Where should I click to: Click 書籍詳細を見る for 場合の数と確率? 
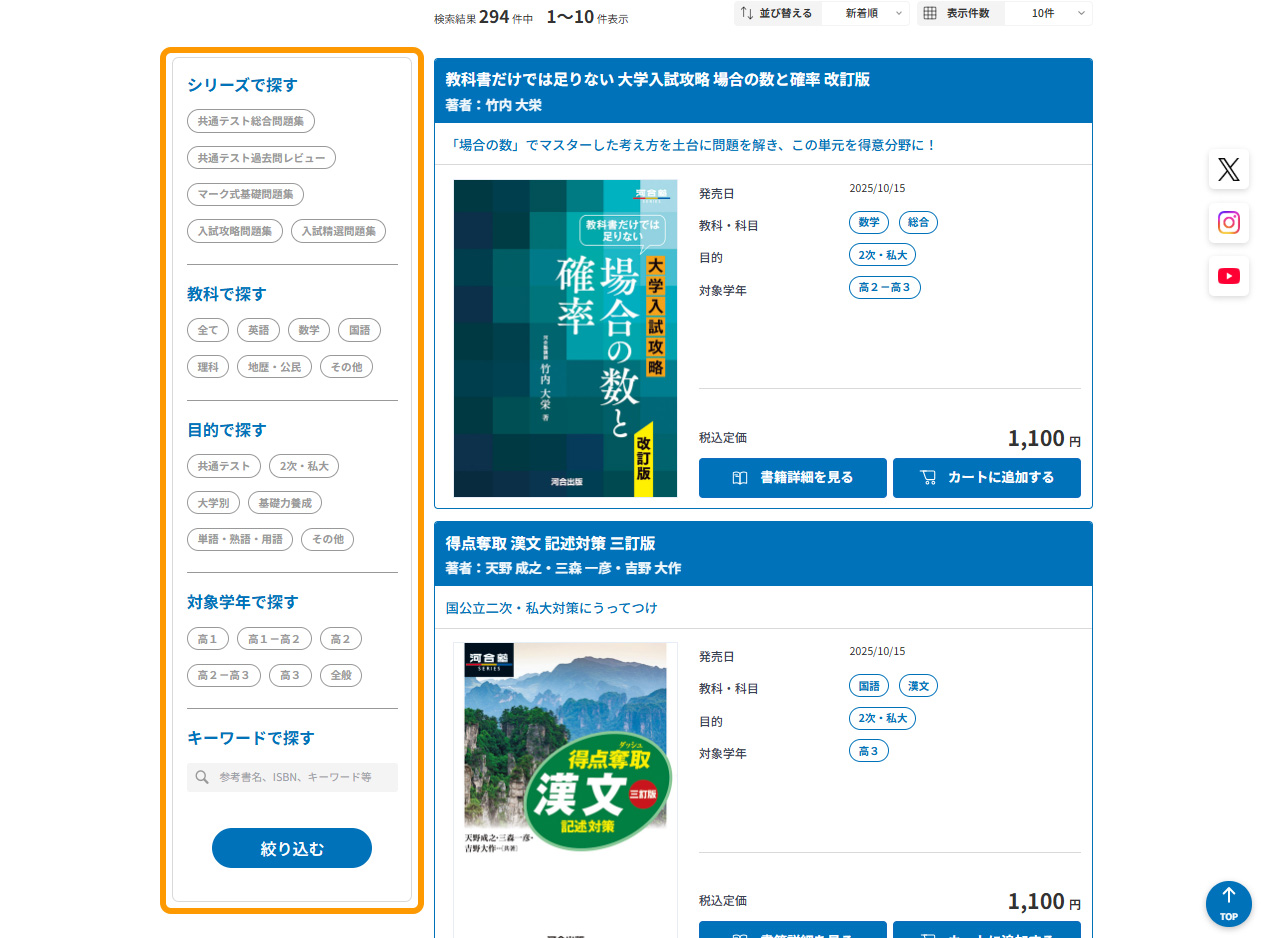pos(792,478)
